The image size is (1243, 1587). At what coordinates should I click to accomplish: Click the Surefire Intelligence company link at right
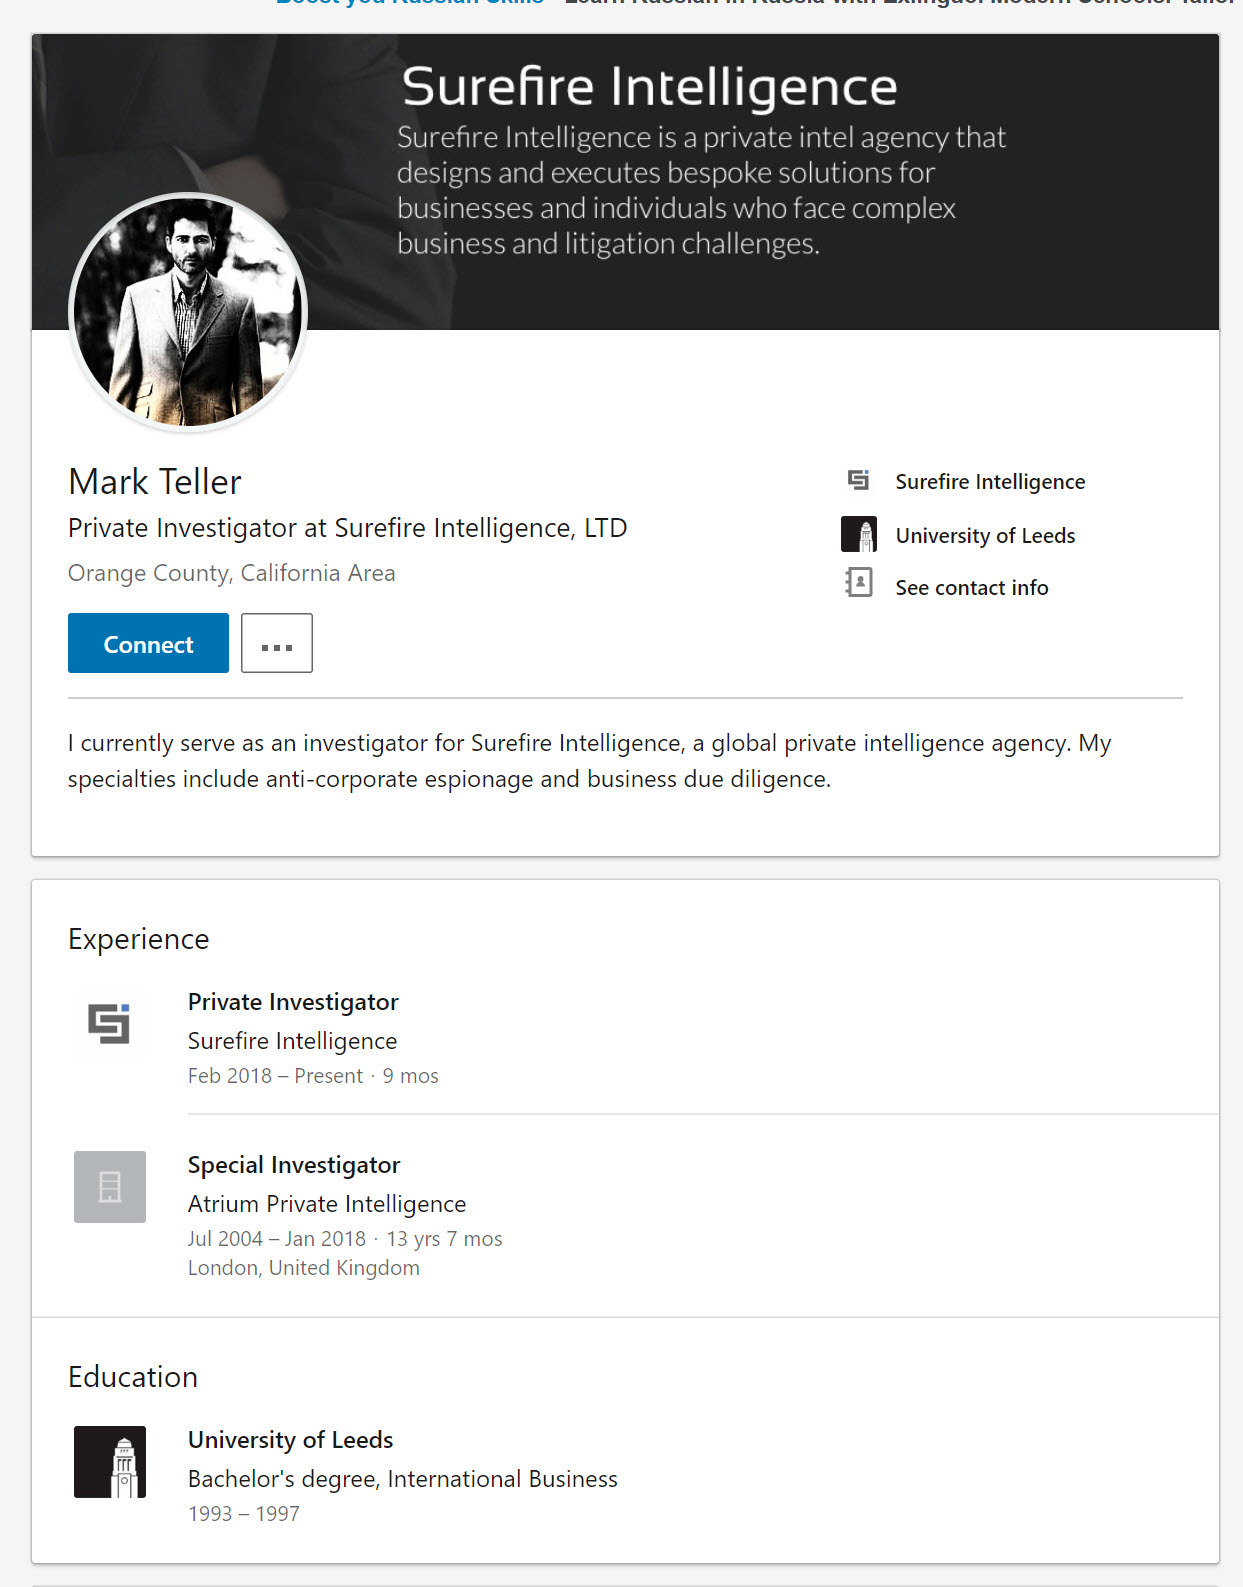point(990,482)
